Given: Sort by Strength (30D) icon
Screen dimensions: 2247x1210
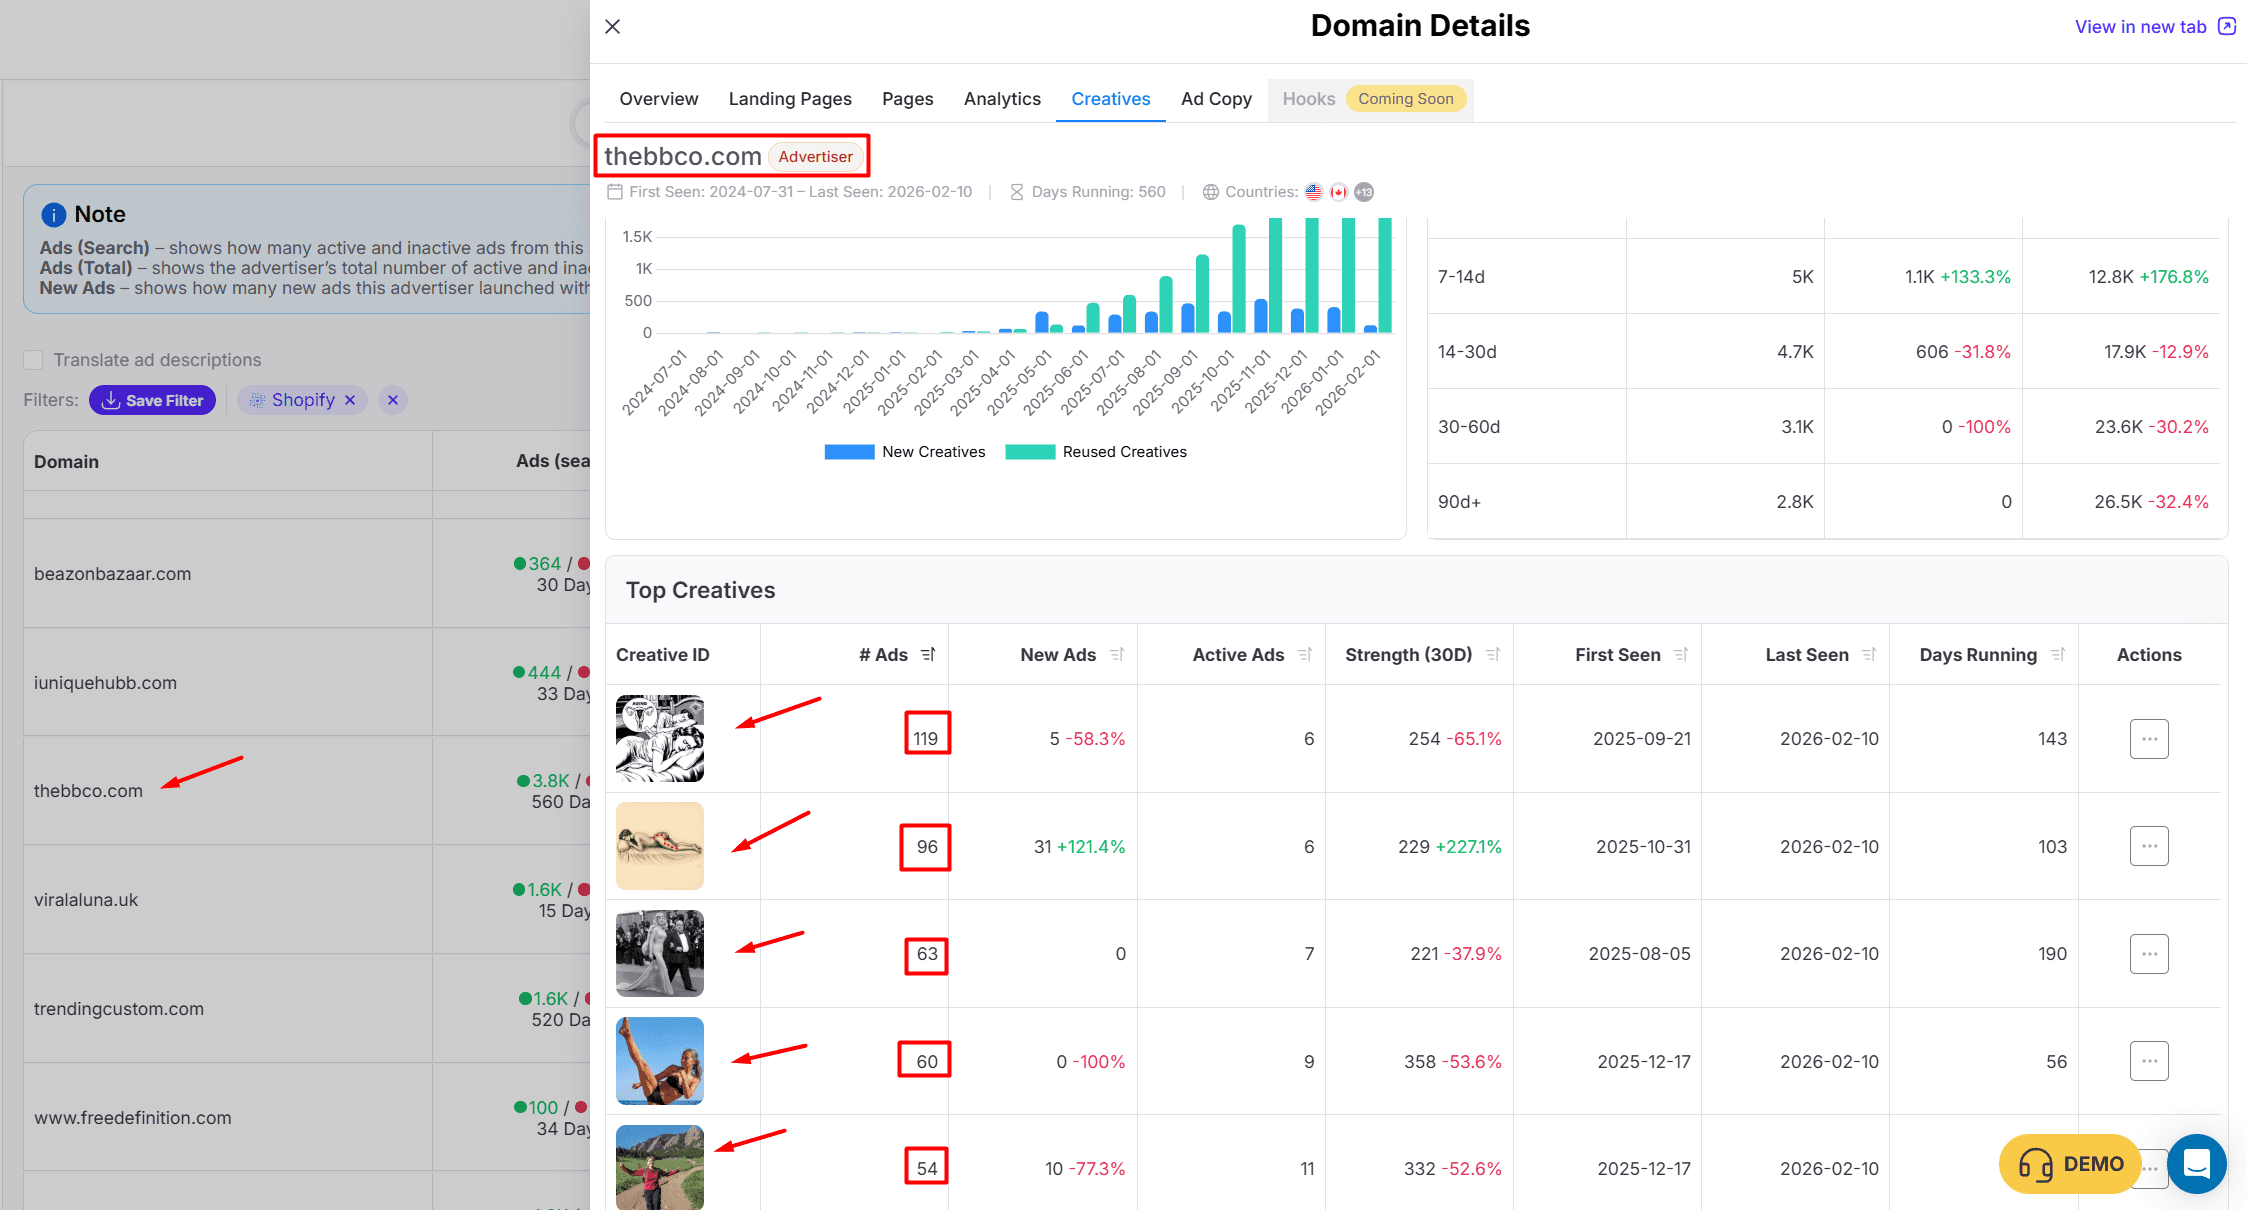Looking at the screenshot, I should coord(1493,655).
